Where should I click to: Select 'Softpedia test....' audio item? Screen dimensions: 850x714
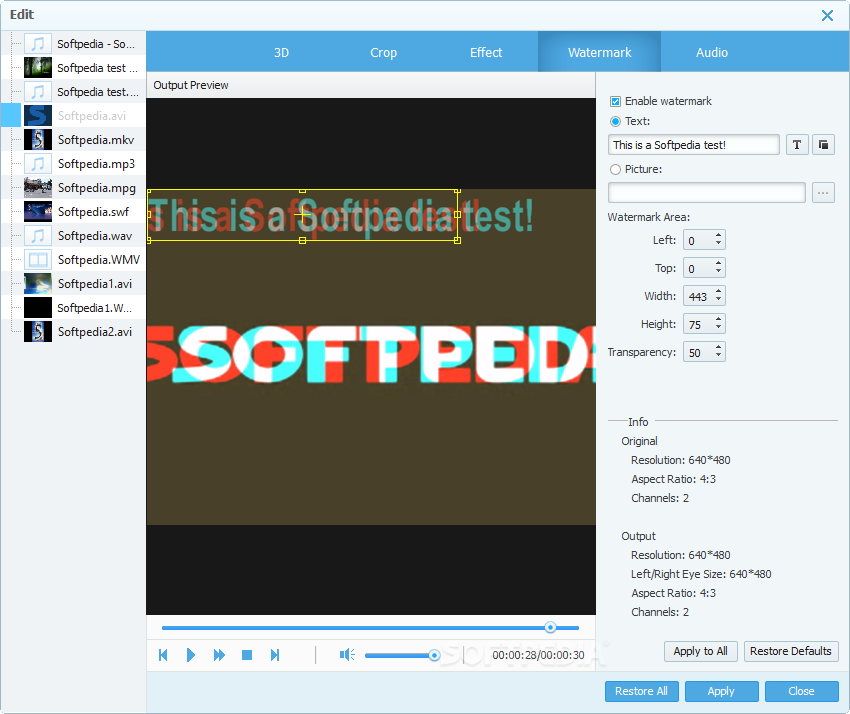click(84, 92)
